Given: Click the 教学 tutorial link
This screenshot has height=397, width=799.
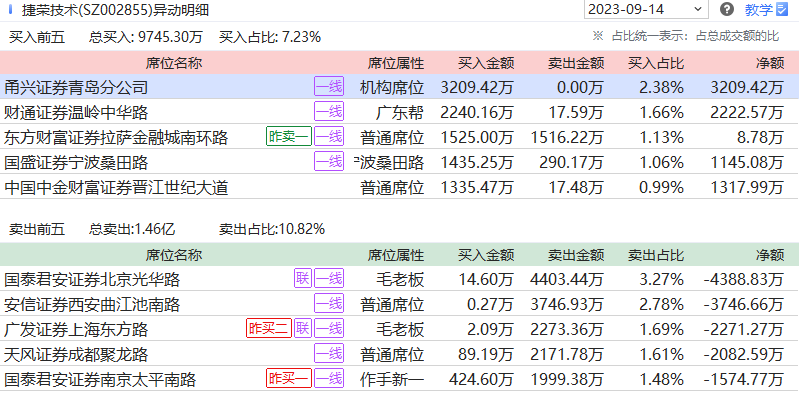Looking at the screenshot, I should pos(759,9).
